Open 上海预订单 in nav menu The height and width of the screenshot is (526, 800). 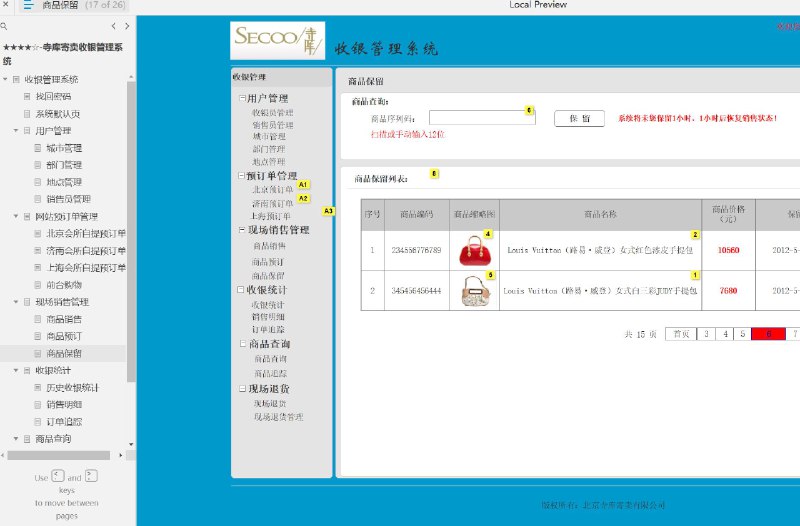[x=271, y=216]
